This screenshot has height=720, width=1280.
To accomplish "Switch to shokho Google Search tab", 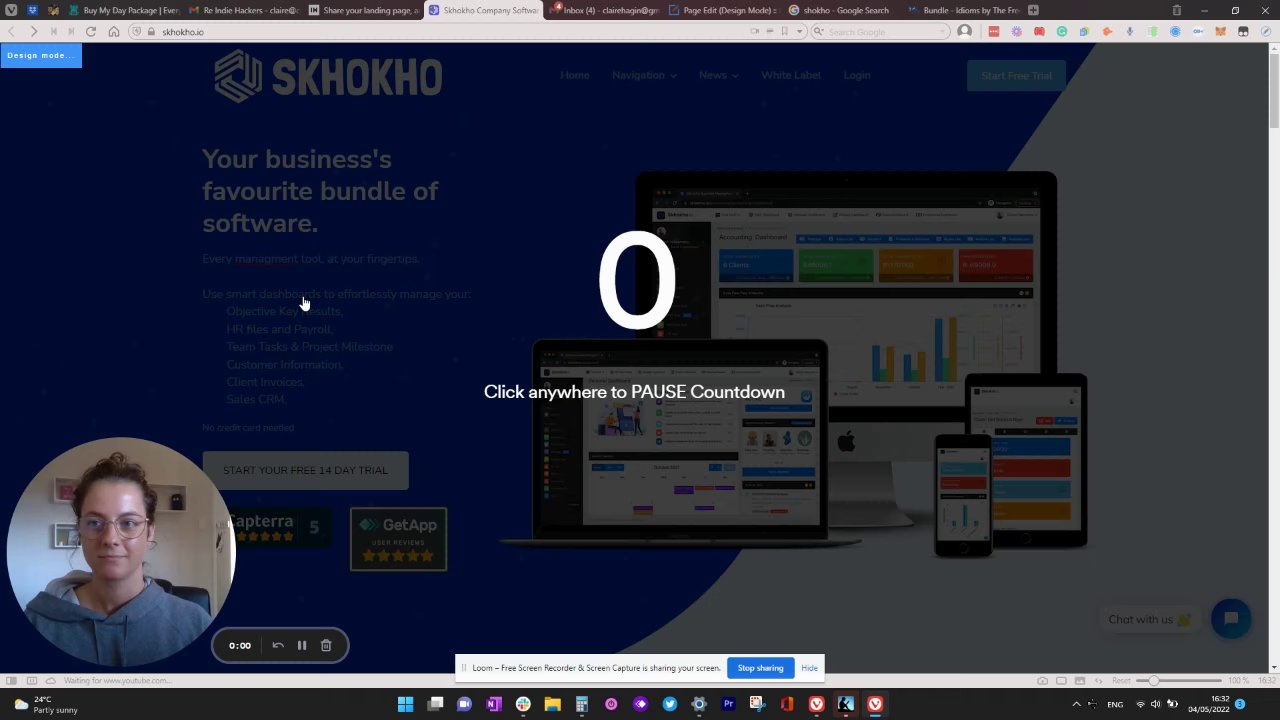I will [x=842, y=10].
